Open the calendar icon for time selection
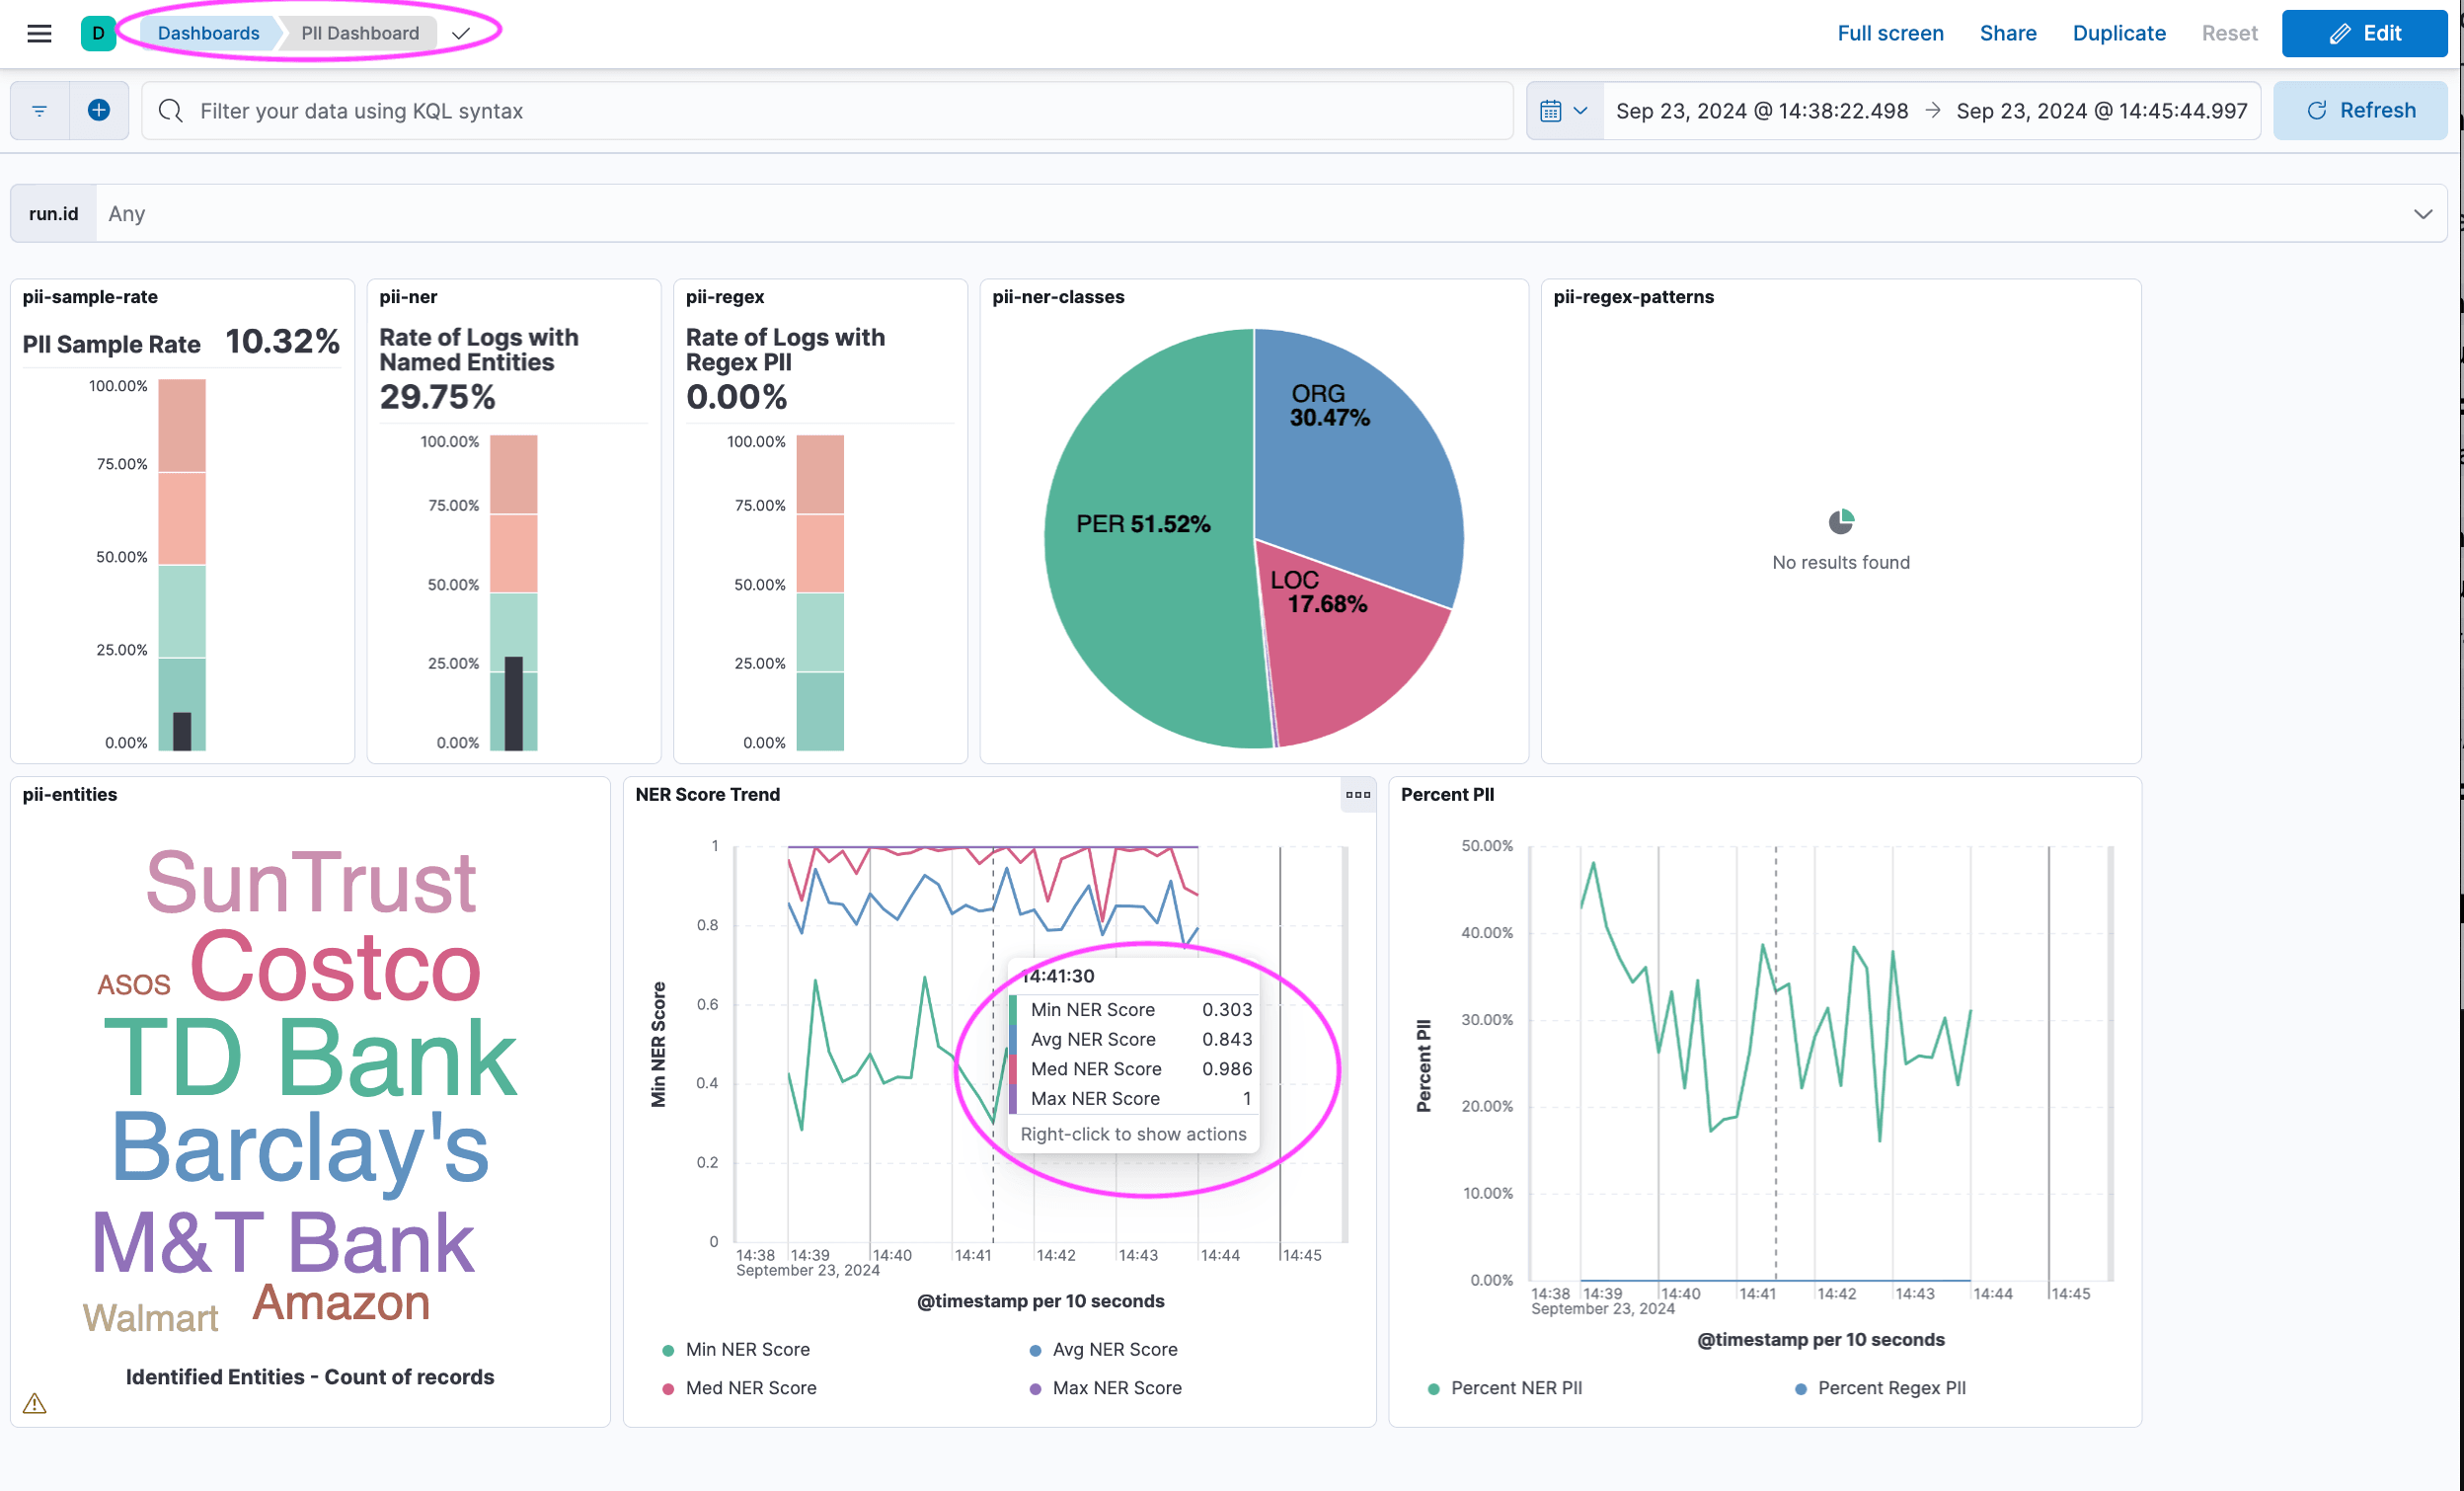Viewport: 2464px width, 1491px height. pos(1553,110)
